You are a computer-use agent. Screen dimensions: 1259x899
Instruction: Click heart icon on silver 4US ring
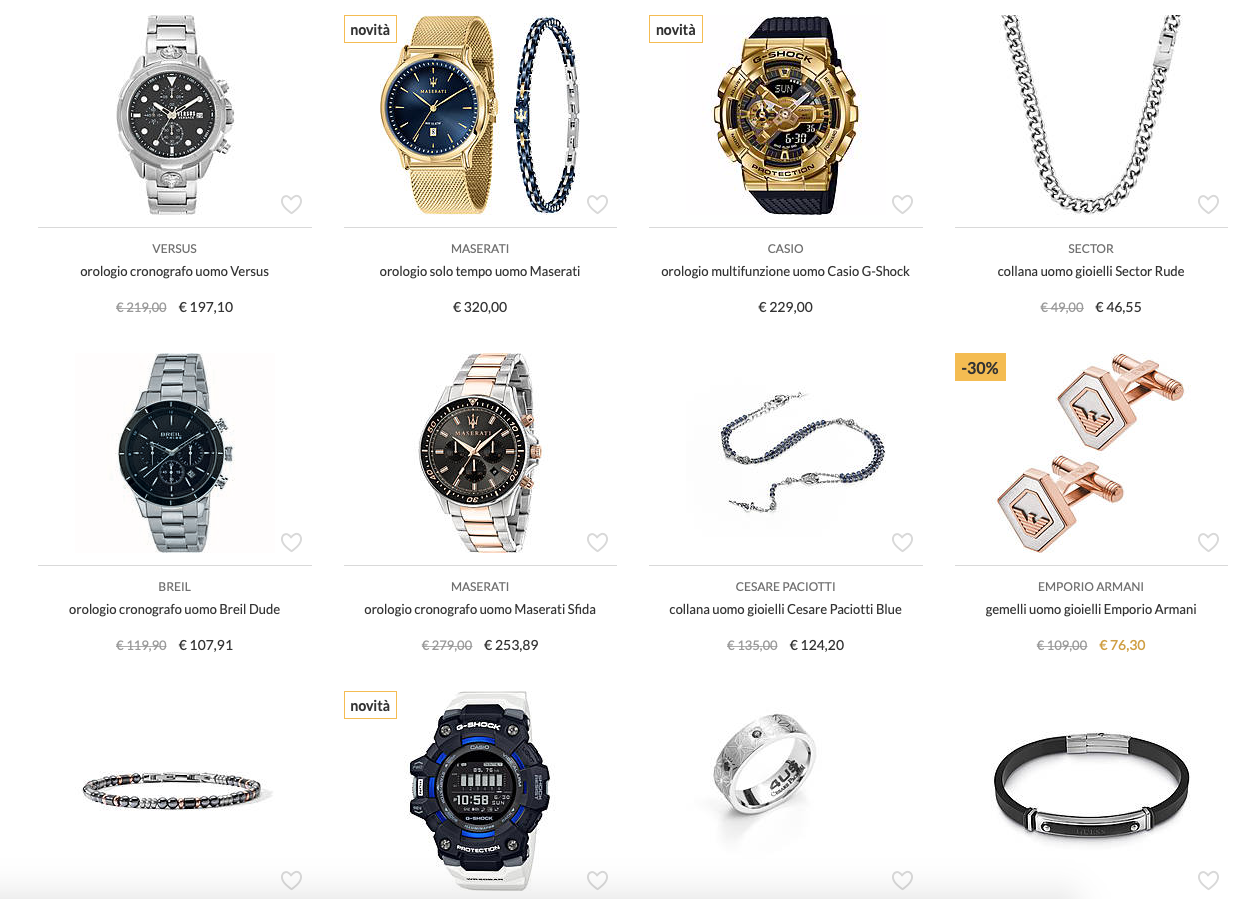[x=902, y=880]
